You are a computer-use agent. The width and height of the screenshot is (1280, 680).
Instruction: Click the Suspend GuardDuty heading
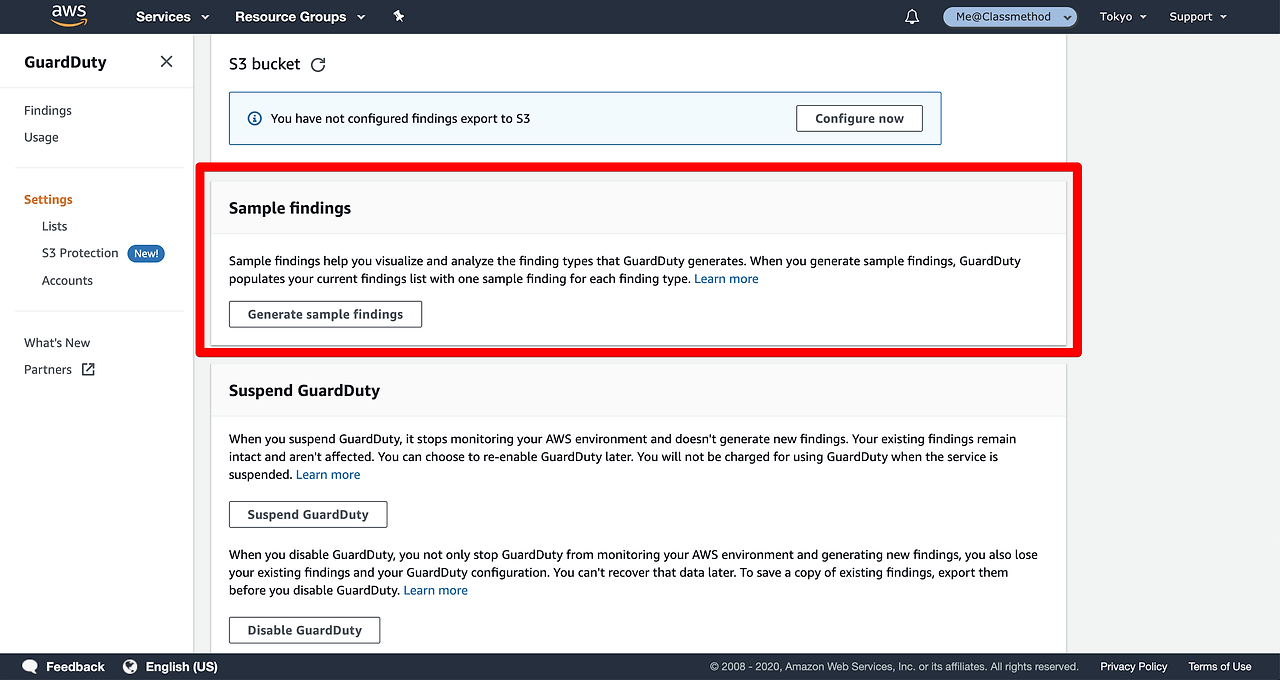(304, 390)
